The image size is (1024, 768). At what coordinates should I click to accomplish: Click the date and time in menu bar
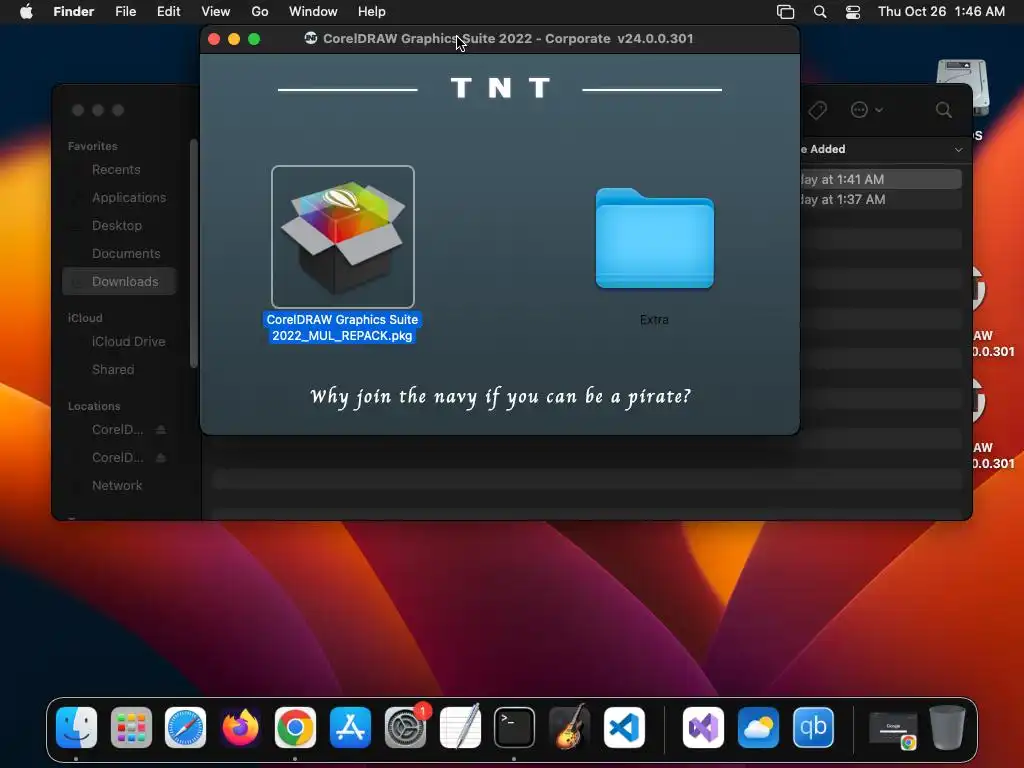[941, 12]
